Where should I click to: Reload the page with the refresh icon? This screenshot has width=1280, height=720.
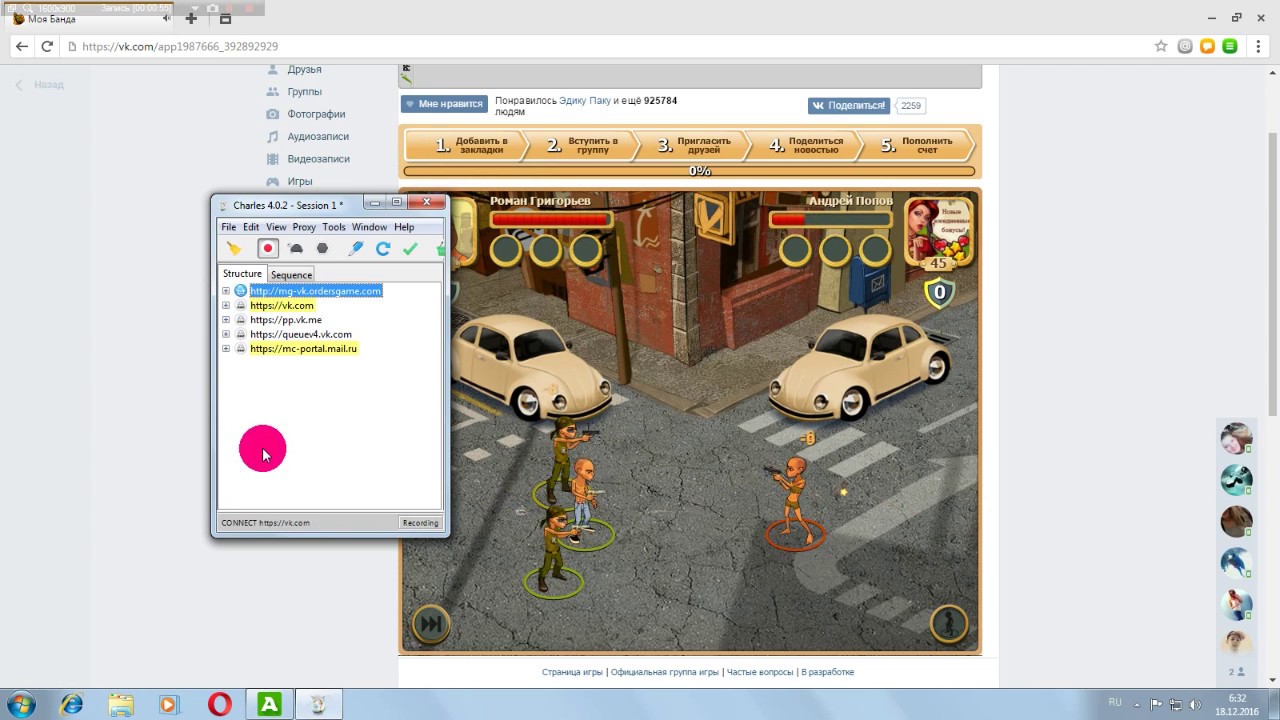[x=47, y=46]
